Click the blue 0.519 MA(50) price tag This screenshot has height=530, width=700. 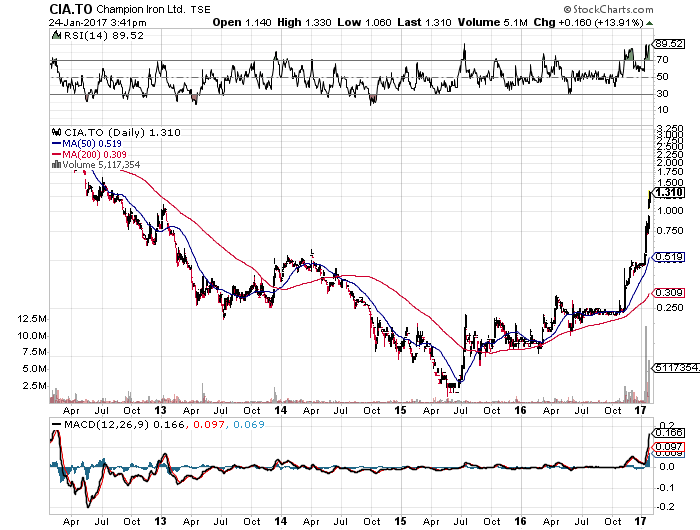click(669, 257)
